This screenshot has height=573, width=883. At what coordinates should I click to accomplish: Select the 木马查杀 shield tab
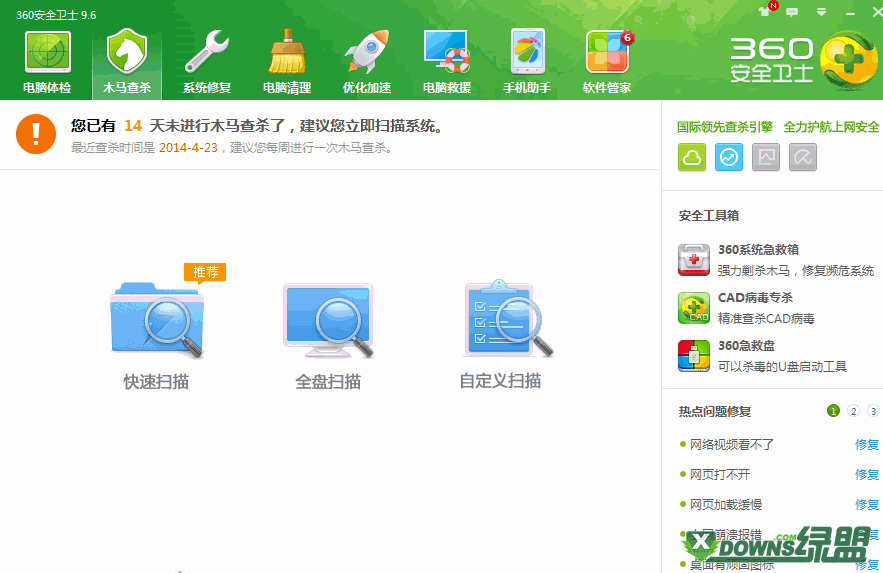coord(127,62)
